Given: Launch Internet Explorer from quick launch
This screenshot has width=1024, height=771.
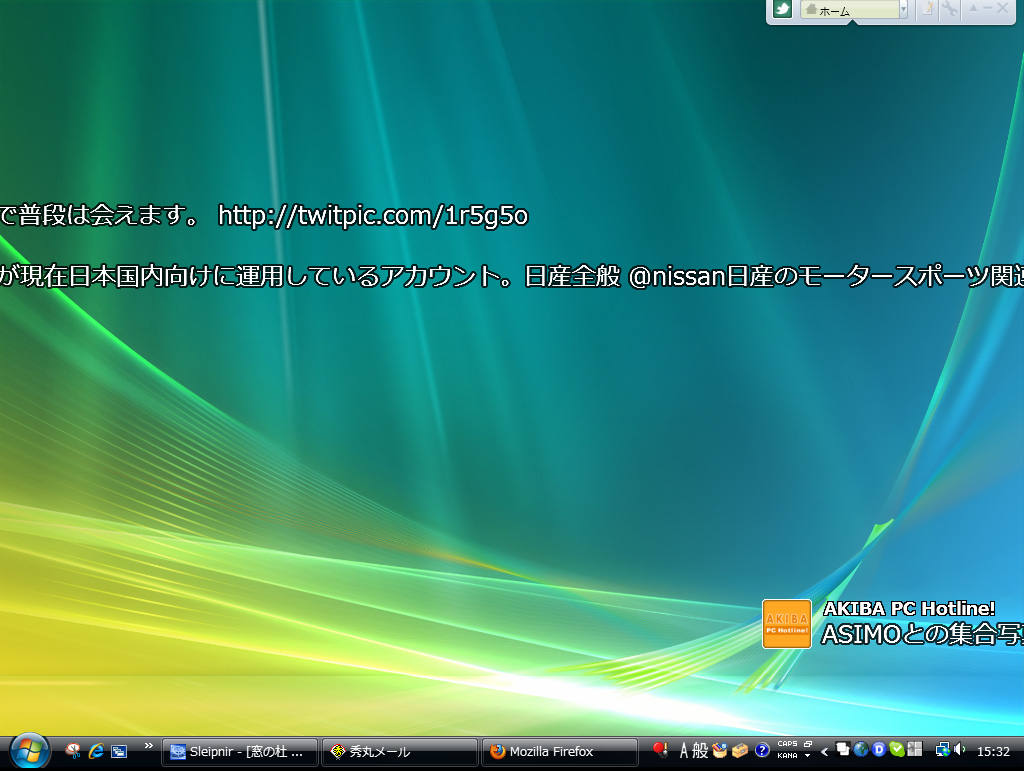Looking at the screenshot, I should click(x=96, y=751).
